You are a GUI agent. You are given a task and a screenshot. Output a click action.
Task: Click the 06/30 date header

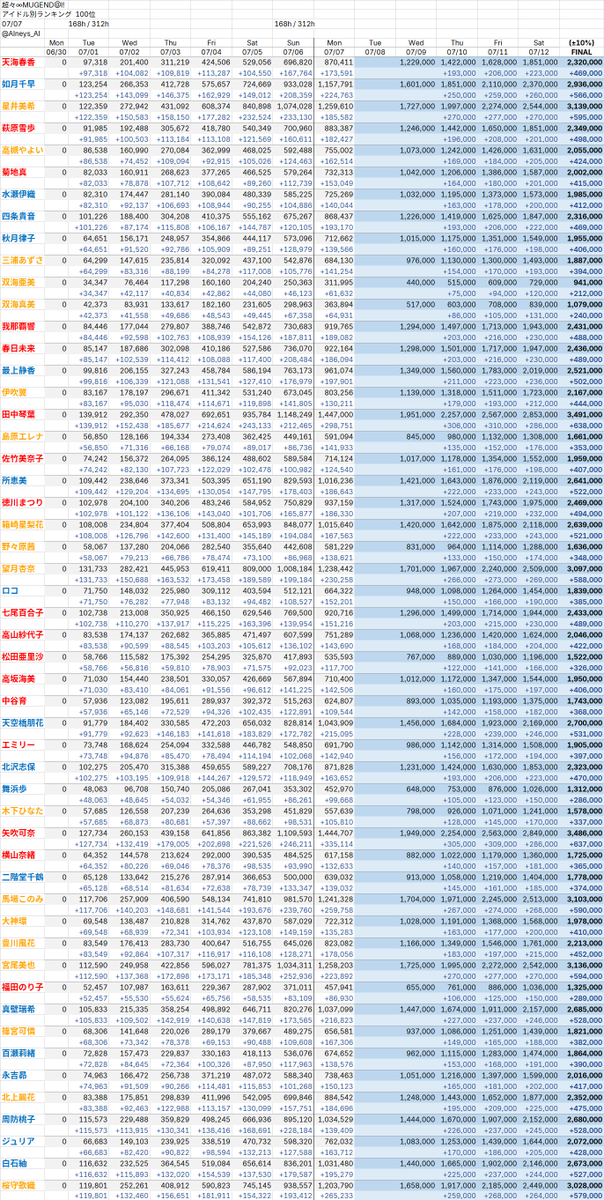(55, 50)
